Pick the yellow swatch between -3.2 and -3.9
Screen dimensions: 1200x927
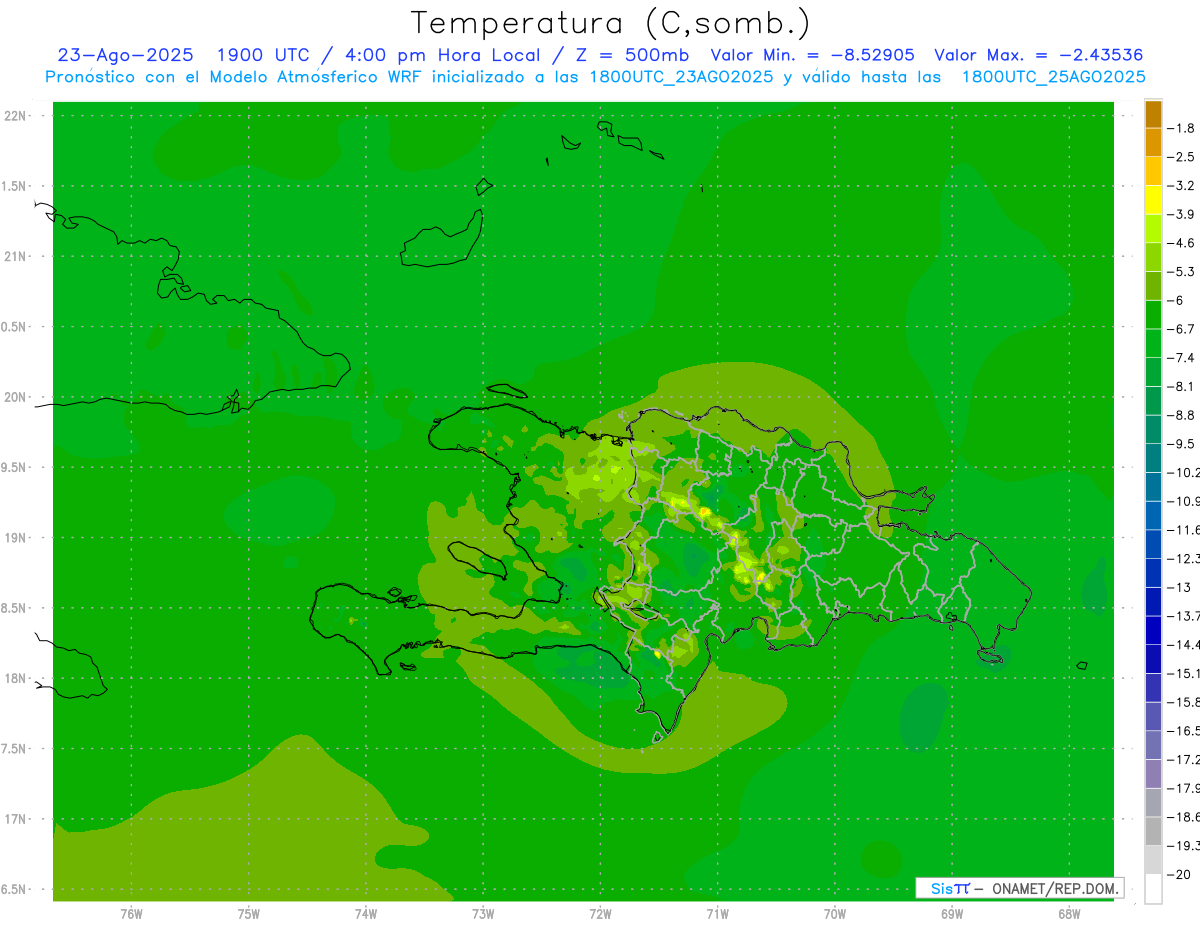[x=1153, y=200]
